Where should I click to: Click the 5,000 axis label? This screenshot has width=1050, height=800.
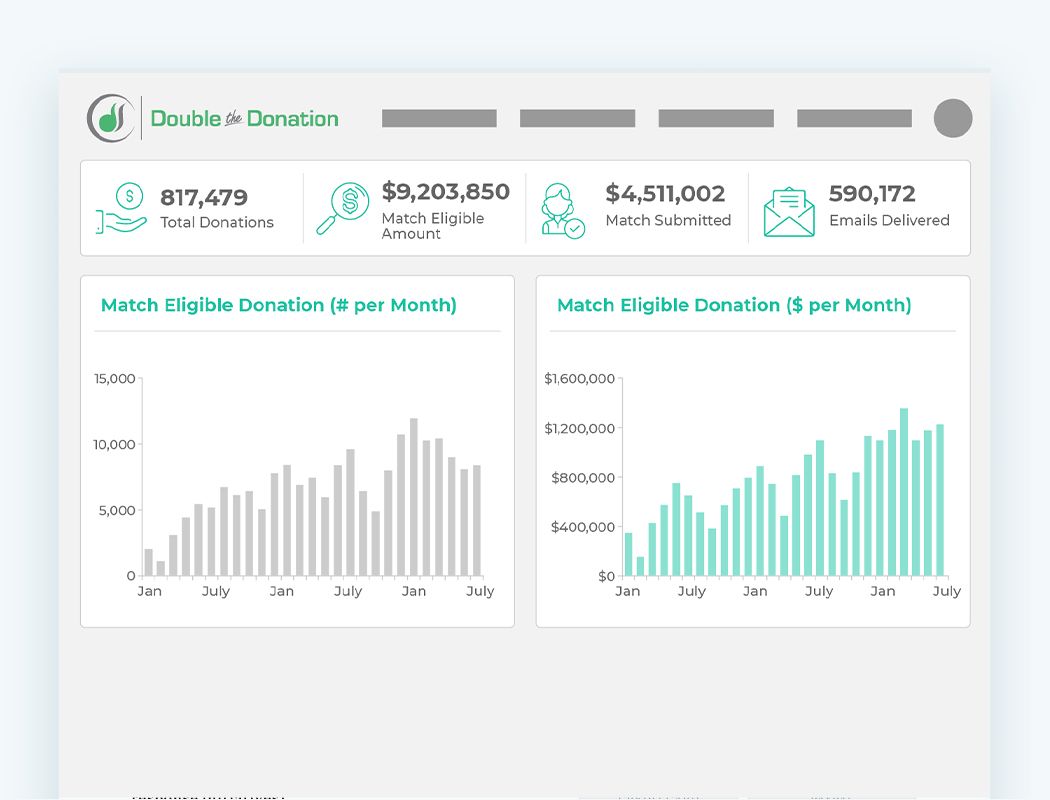(117, 511)
